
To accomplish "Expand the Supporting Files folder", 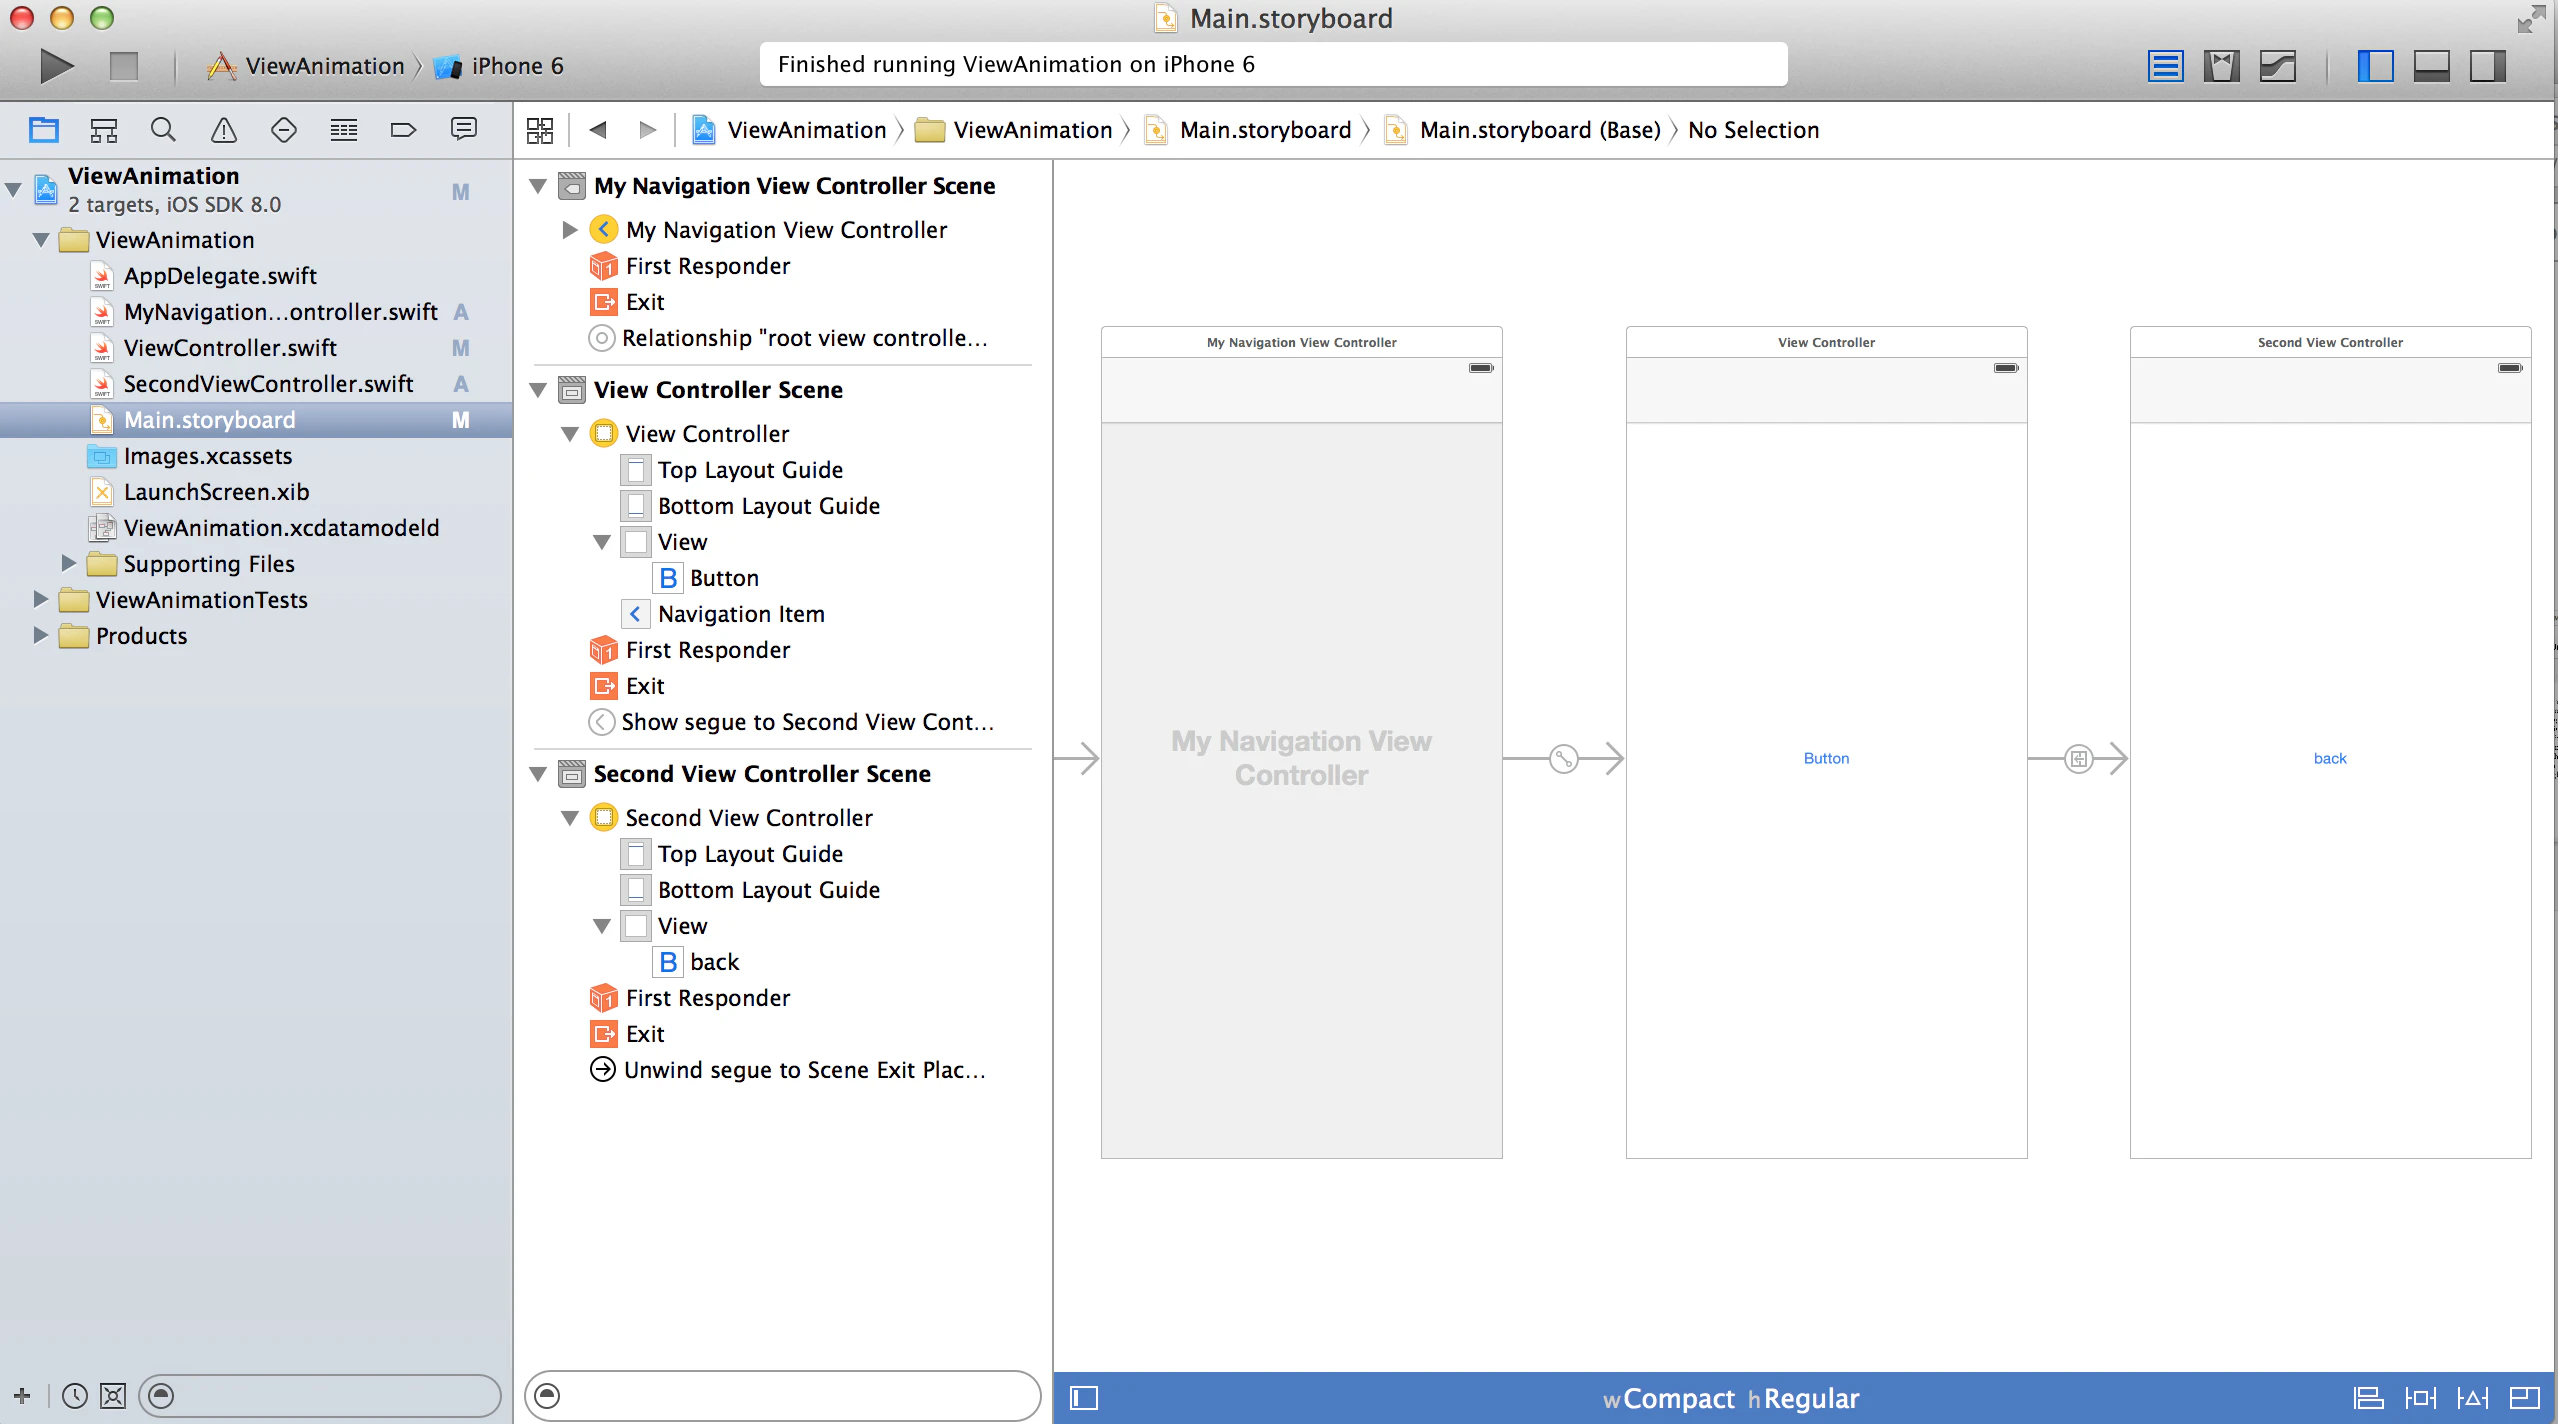I will pyautogui.click(x=68, y=564).
